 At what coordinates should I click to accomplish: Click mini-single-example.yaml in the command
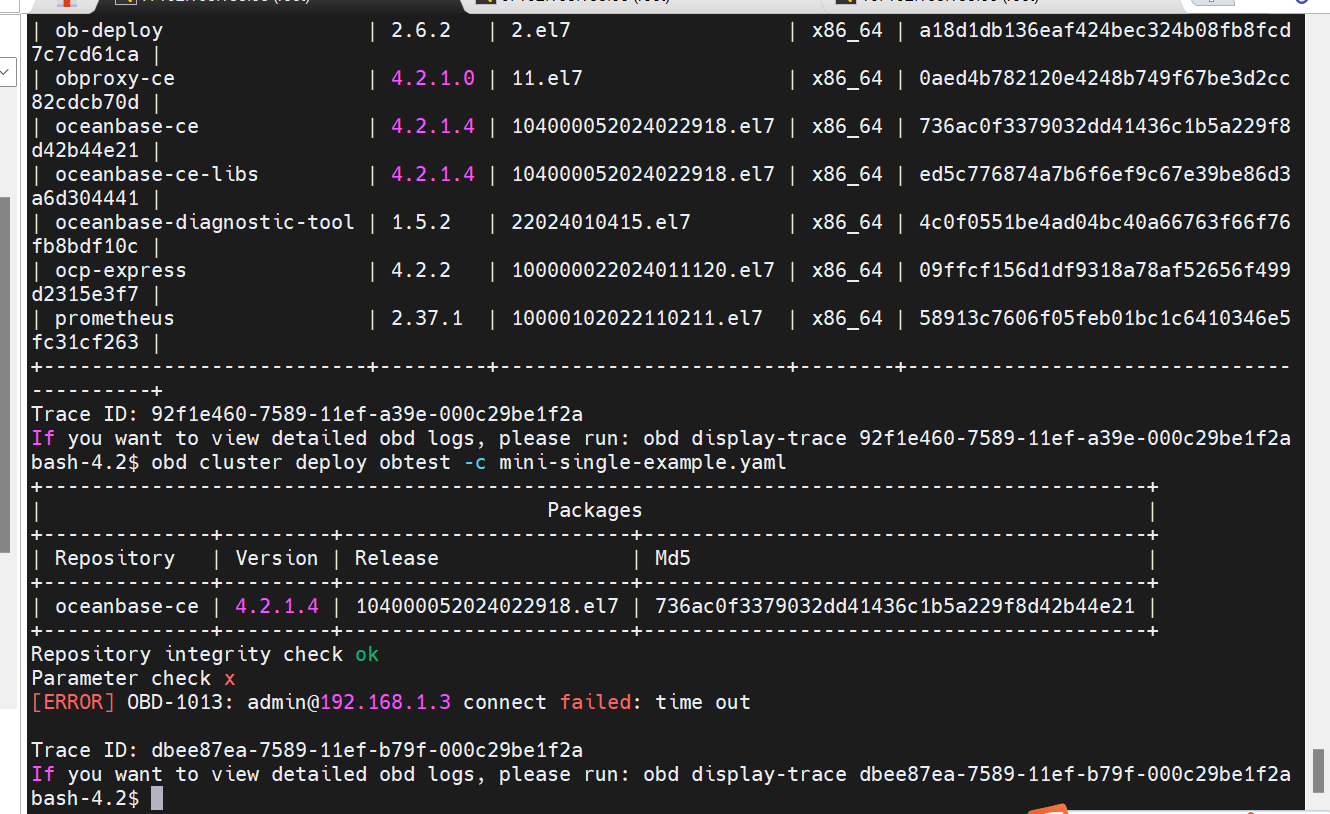(x=642, y=462)
